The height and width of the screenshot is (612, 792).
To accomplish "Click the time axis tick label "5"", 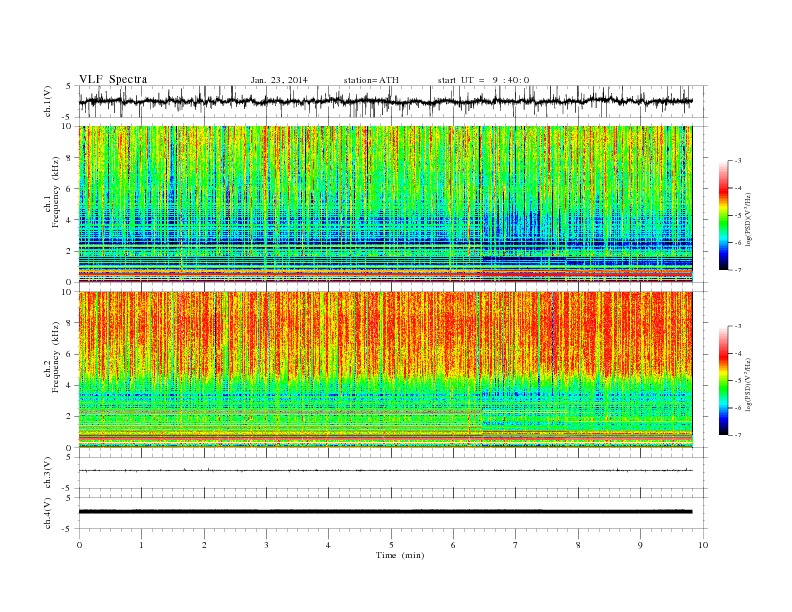I will 391,545.
